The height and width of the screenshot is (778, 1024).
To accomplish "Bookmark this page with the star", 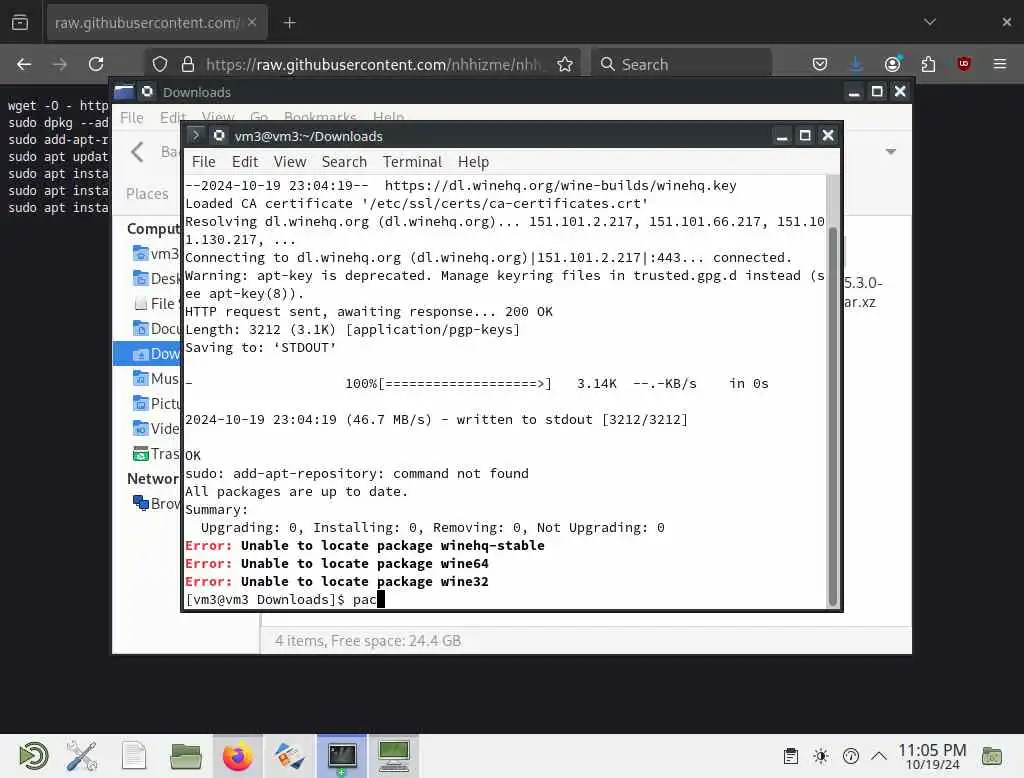I will 565,64.
